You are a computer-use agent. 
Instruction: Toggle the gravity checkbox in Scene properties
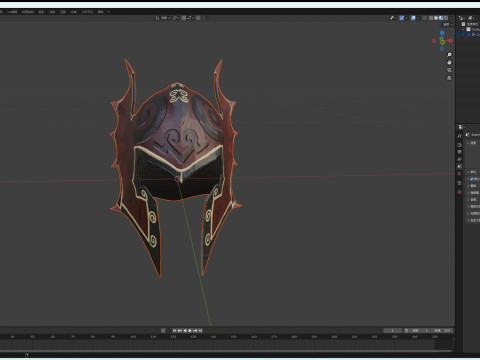tap(471, 179)
